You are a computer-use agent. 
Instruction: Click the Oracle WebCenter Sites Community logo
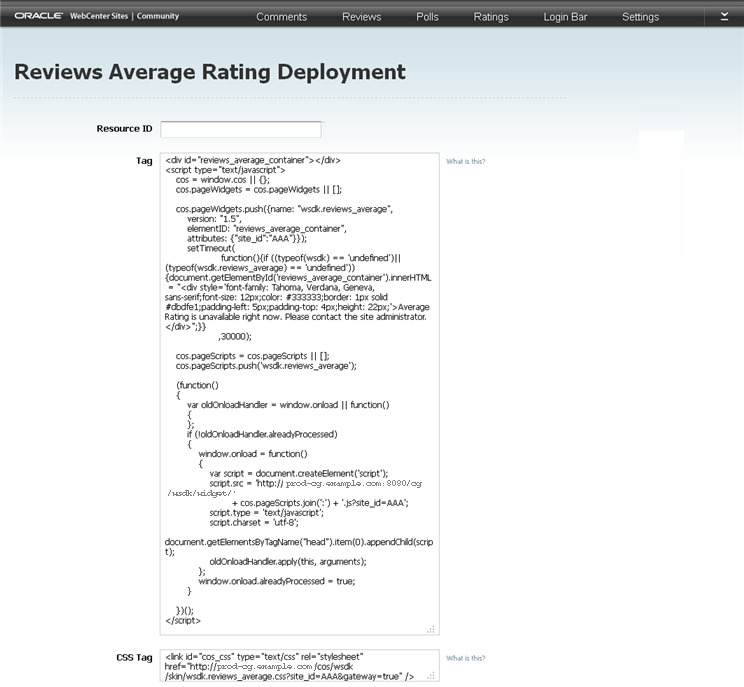(97, 16)
